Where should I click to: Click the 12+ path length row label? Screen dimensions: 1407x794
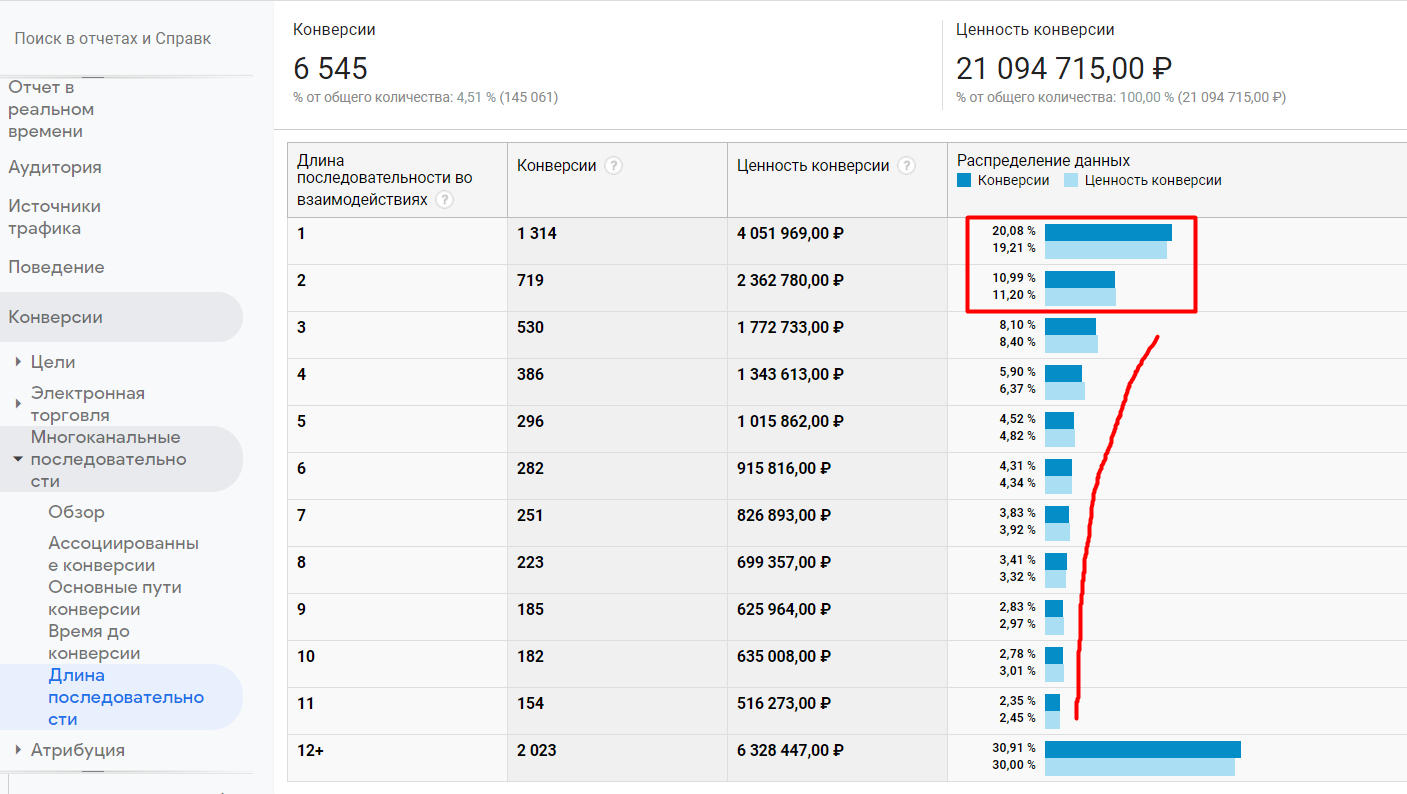(310, 750)
